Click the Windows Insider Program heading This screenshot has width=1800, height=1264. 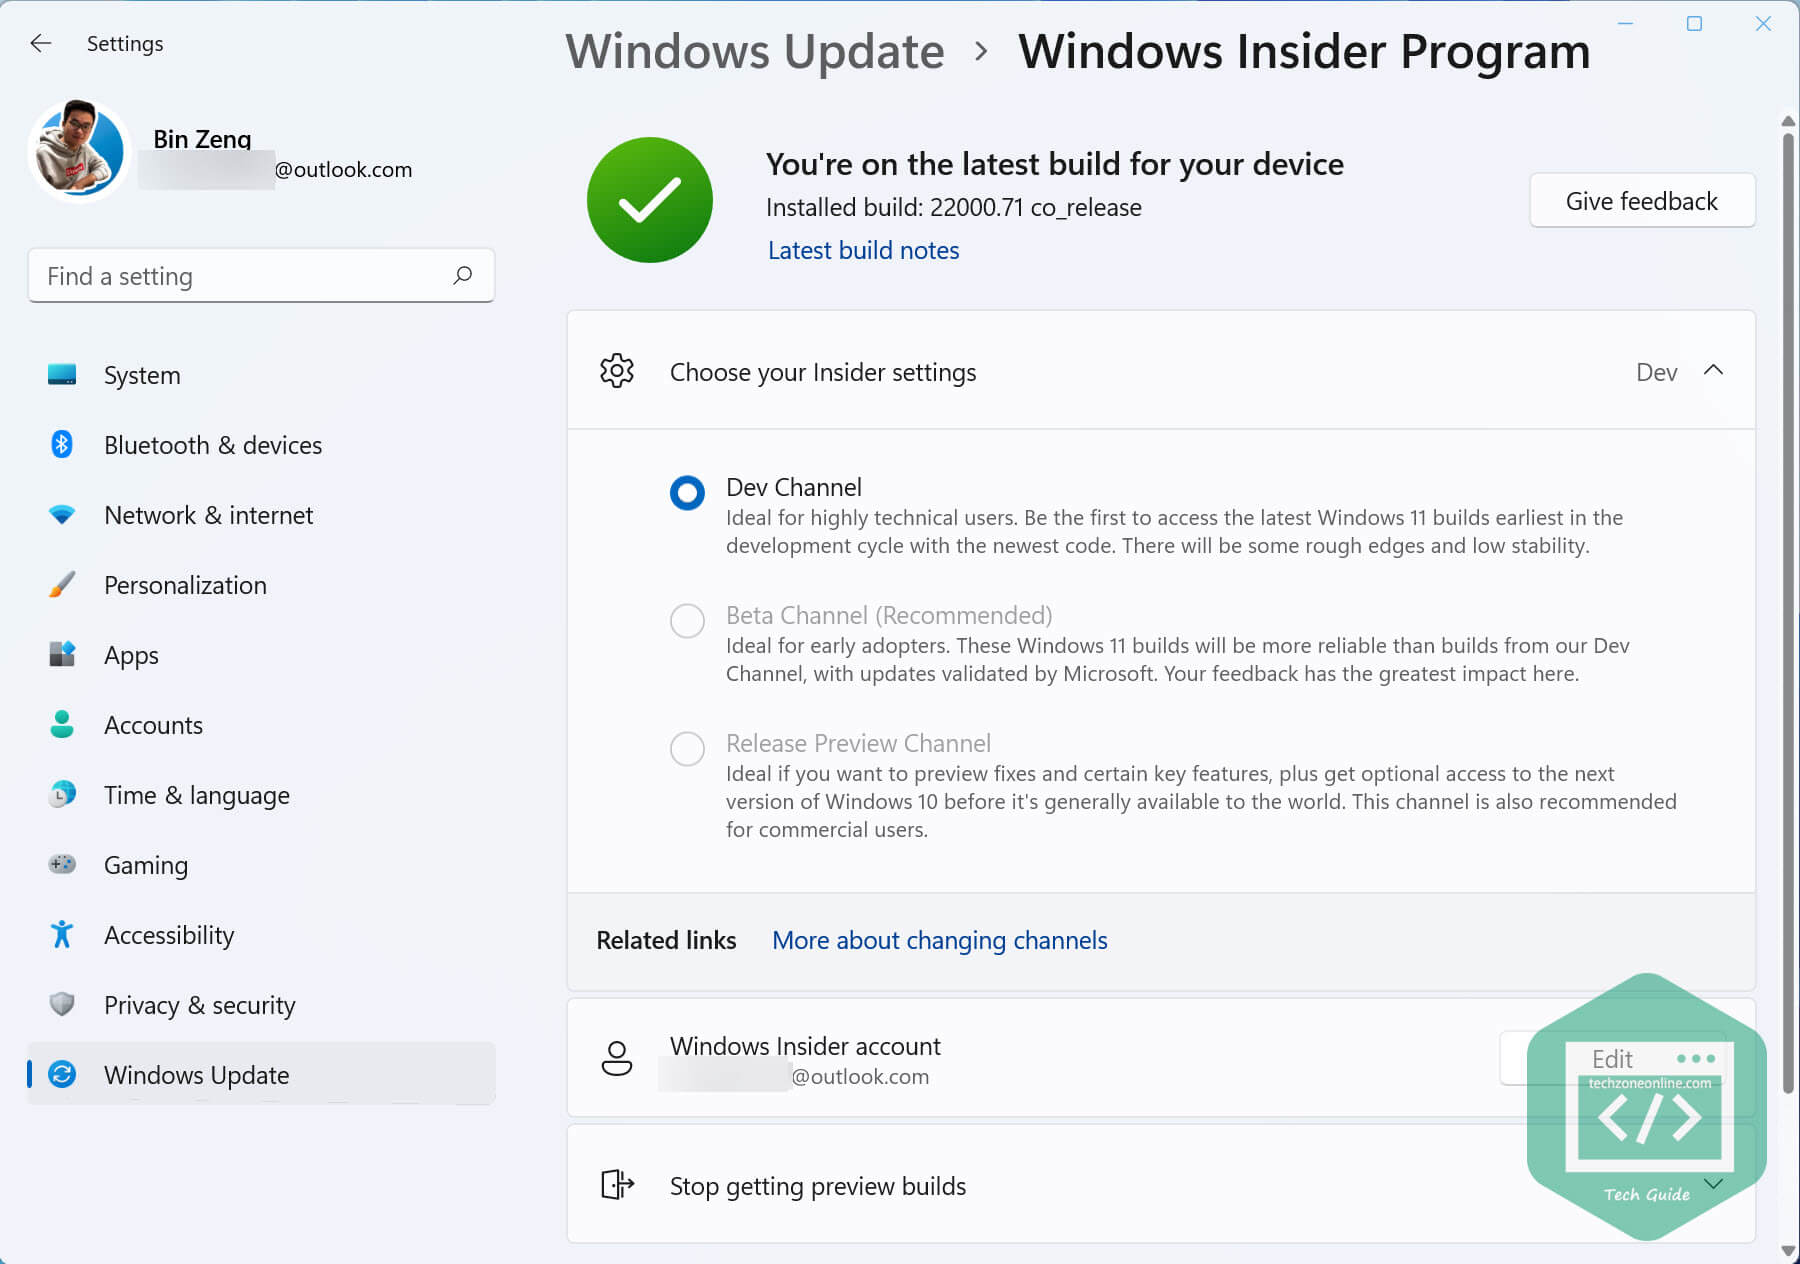[x=1304, y=51]
